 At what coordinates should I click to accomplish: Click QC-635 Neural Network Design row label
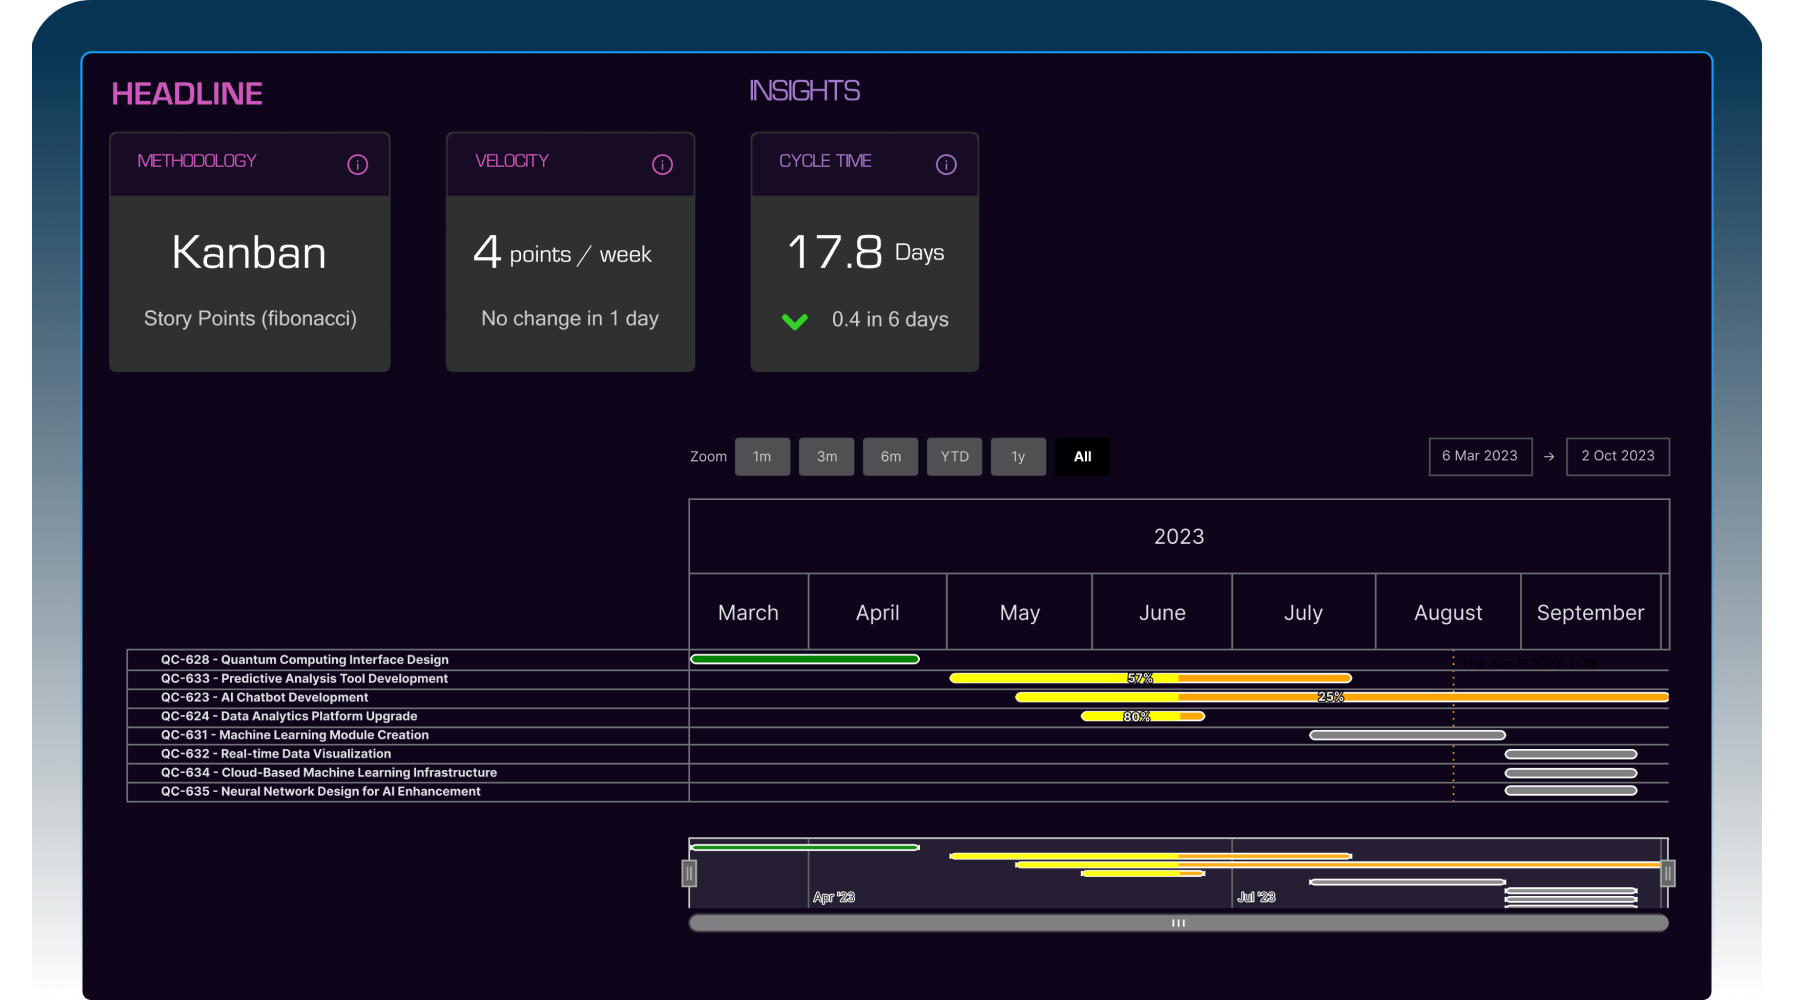click(320, 791)
